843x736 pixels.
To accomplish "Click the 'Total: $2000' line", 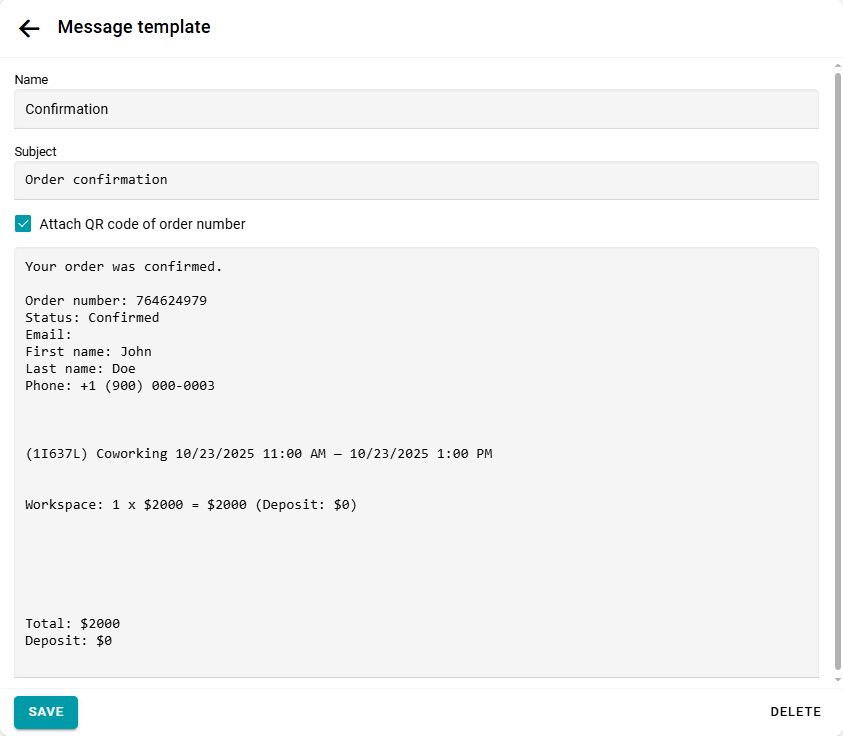I will pyautogui.click(x=72, y=624).
